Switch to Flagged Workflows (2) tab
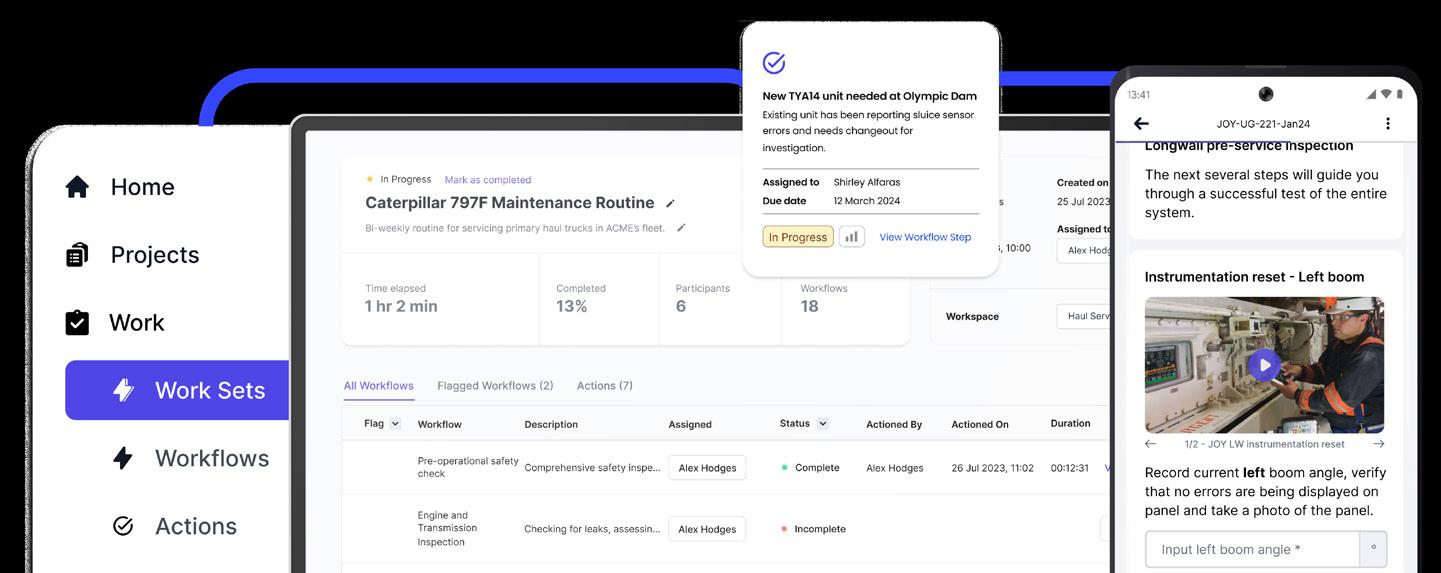1441x573 pixels. click(495, 386)
